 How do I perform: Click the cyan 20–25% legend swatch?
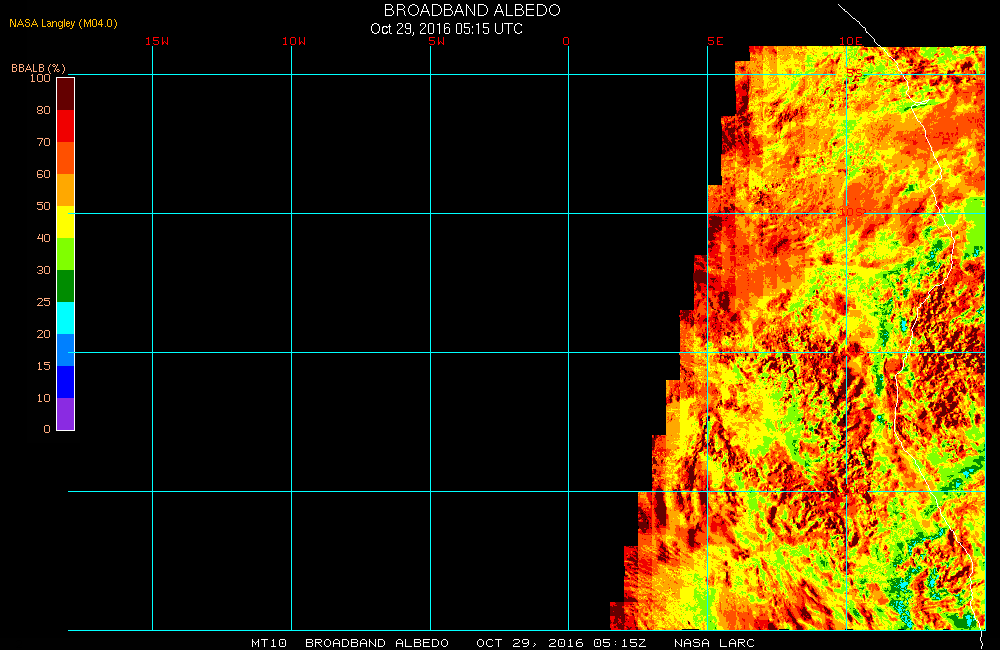point(65,318)
